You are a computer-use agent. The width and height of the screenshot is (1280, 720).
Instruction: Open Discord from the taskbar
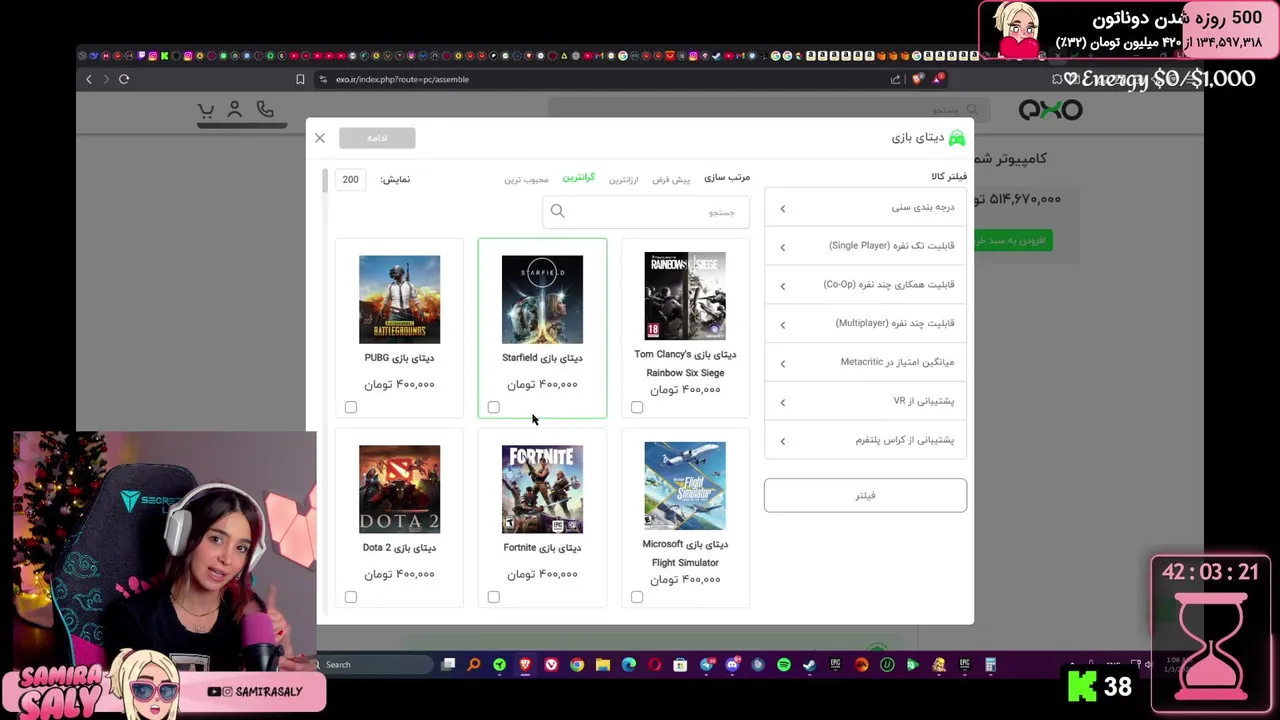coord(732,665)
